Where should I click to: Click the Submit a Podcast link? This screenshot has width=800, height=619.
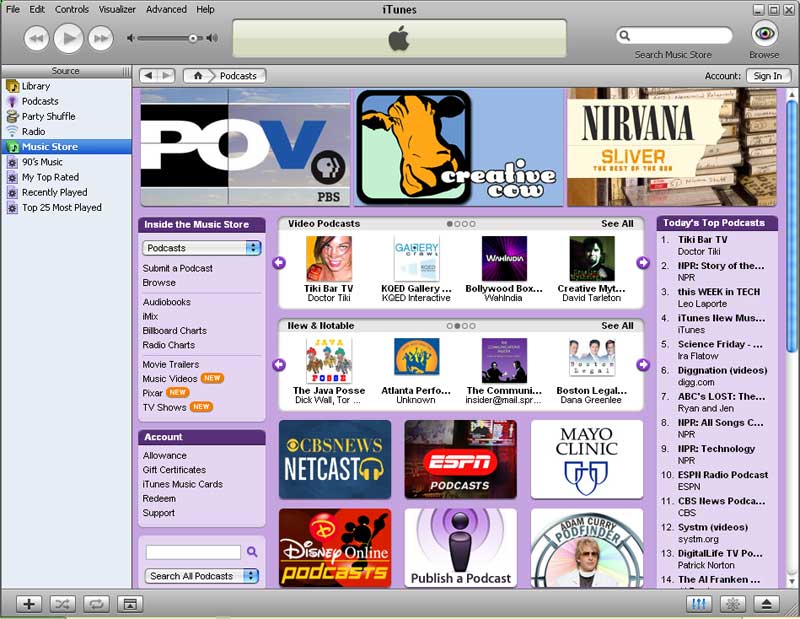pos(178,268)
